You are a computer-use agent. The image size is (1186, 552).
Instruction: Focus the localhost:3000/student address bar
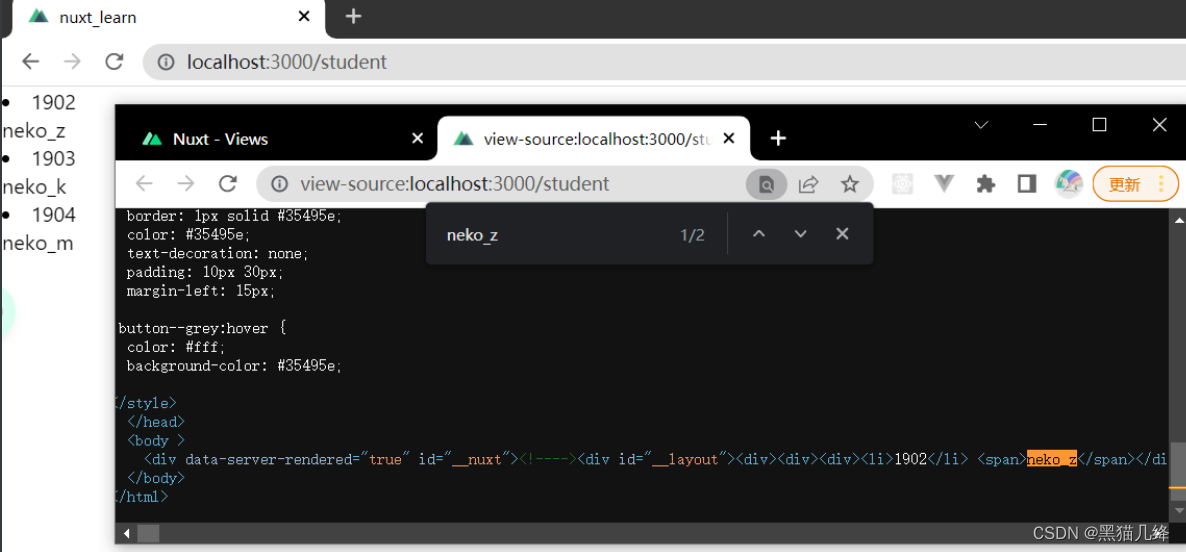coord(666,62)
